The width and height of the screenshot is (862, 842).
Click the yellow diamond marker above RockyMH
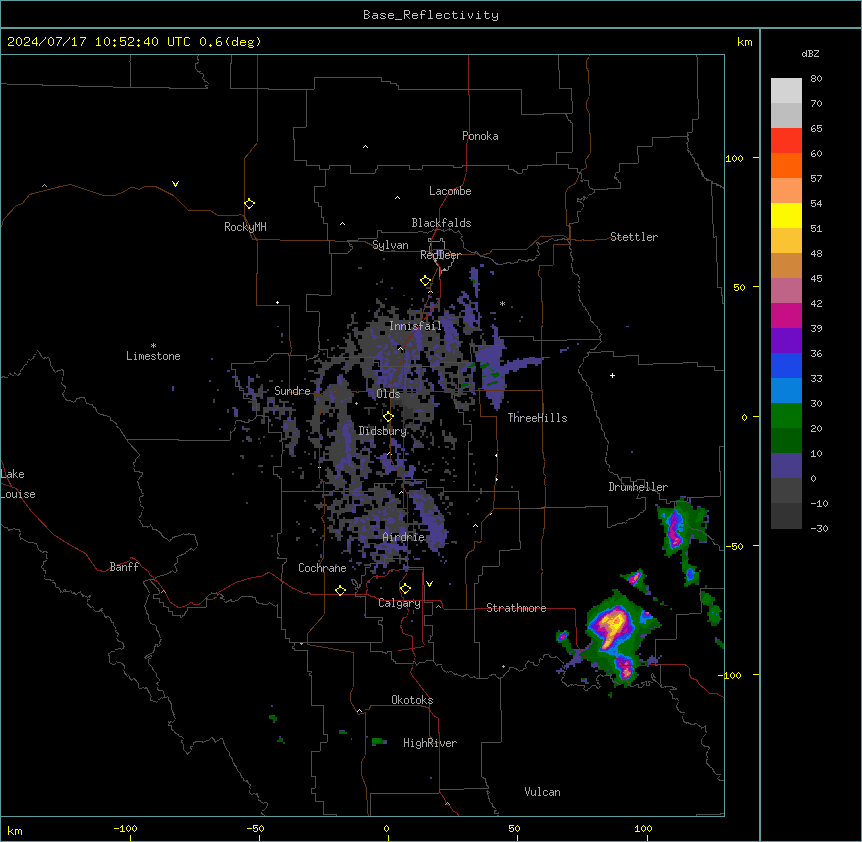[x=249, y=204]
